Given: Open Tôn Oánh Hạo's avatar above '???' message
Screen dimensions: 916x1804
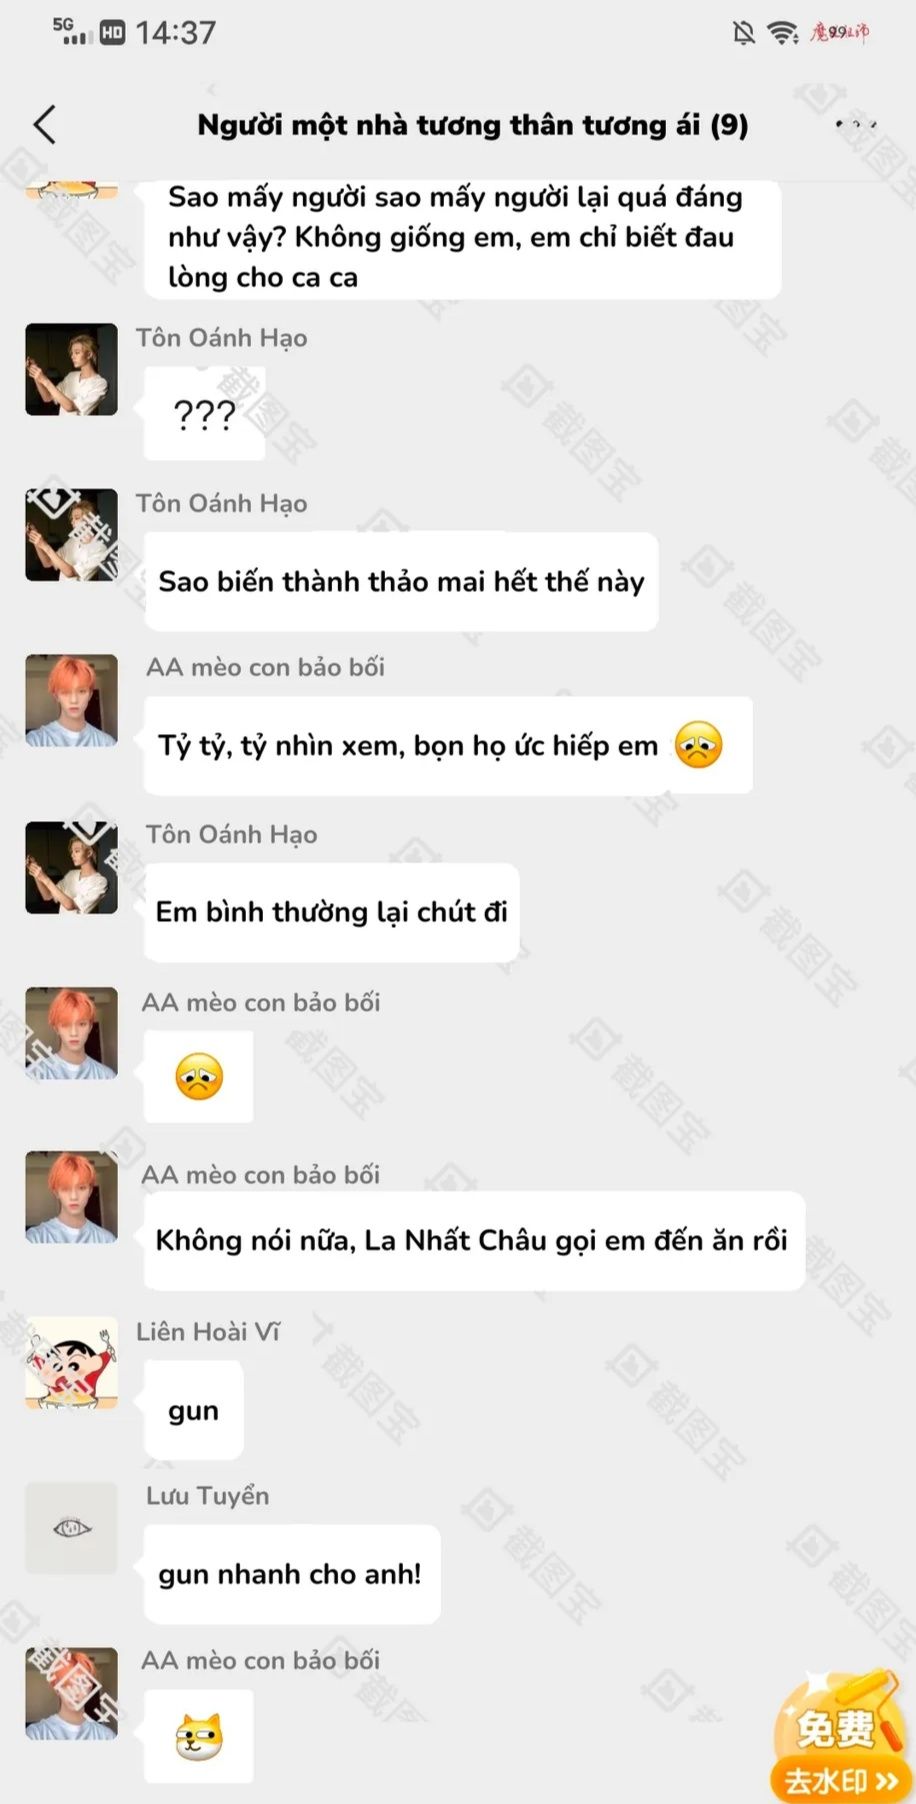Looking at the screenshot, I should coord(71,369).
